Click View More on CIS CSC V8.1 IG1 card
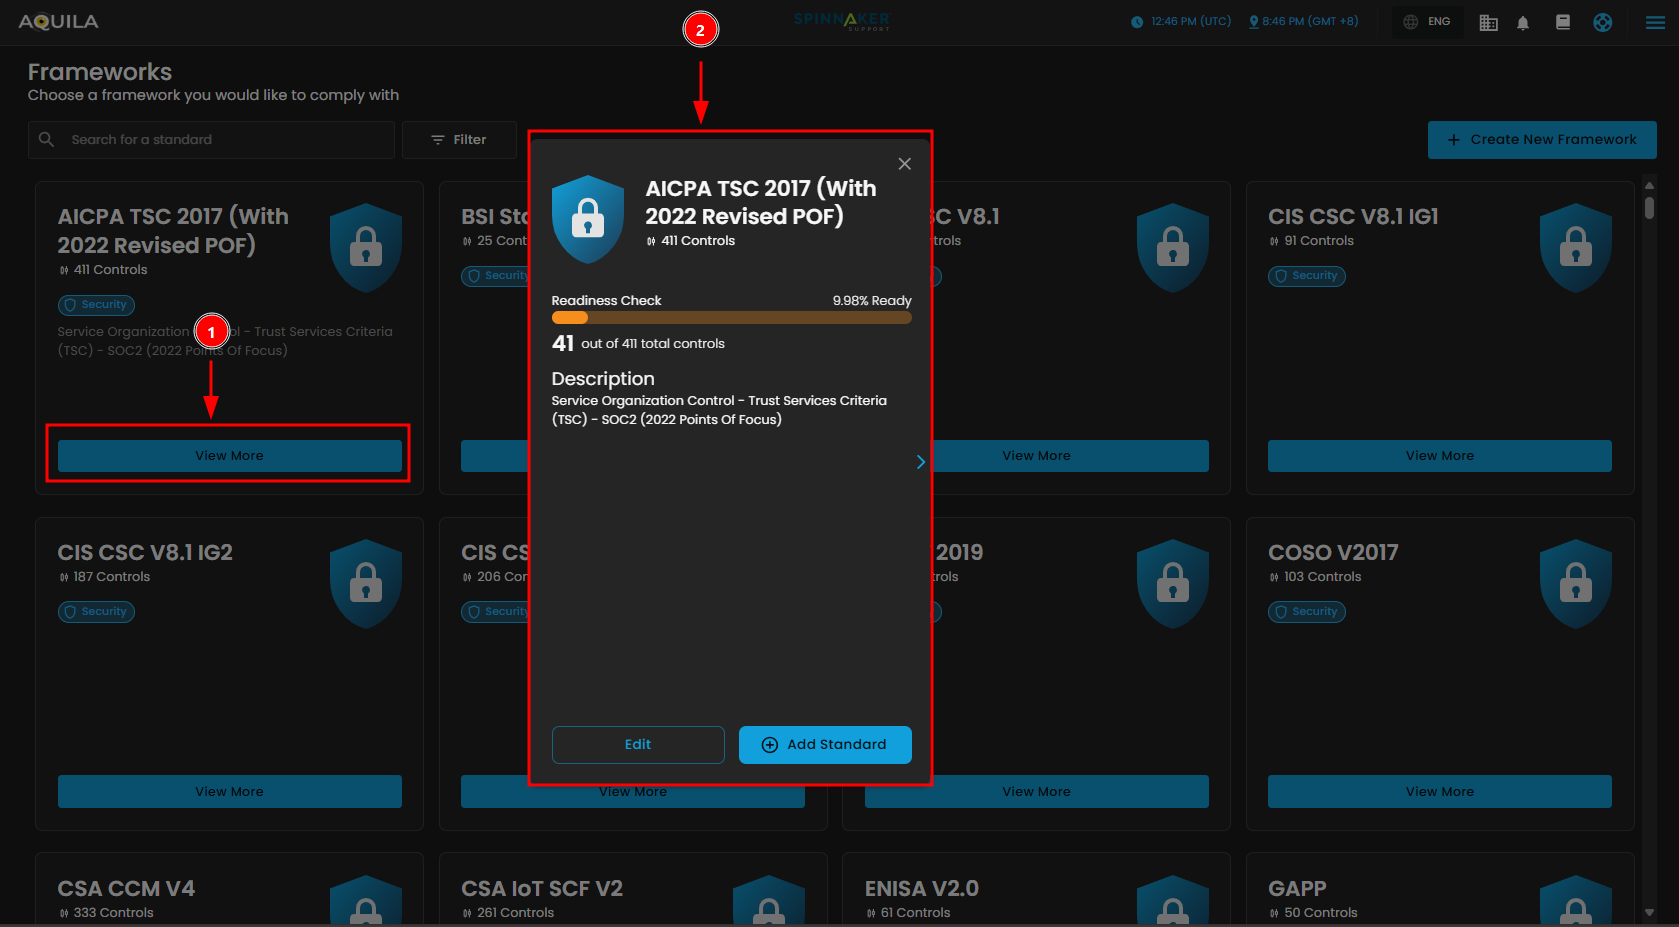Viewport: 1679px width, 927px height. click(x=1439, y=456)
